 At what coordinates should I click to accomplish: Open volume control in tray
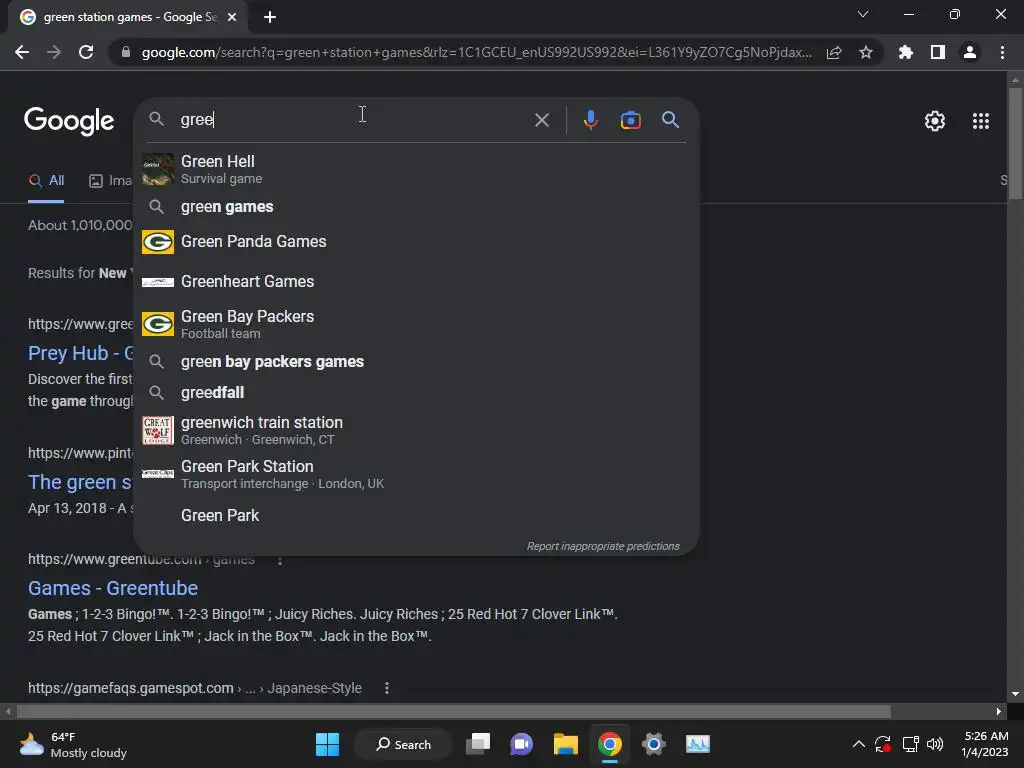(935, 744)
